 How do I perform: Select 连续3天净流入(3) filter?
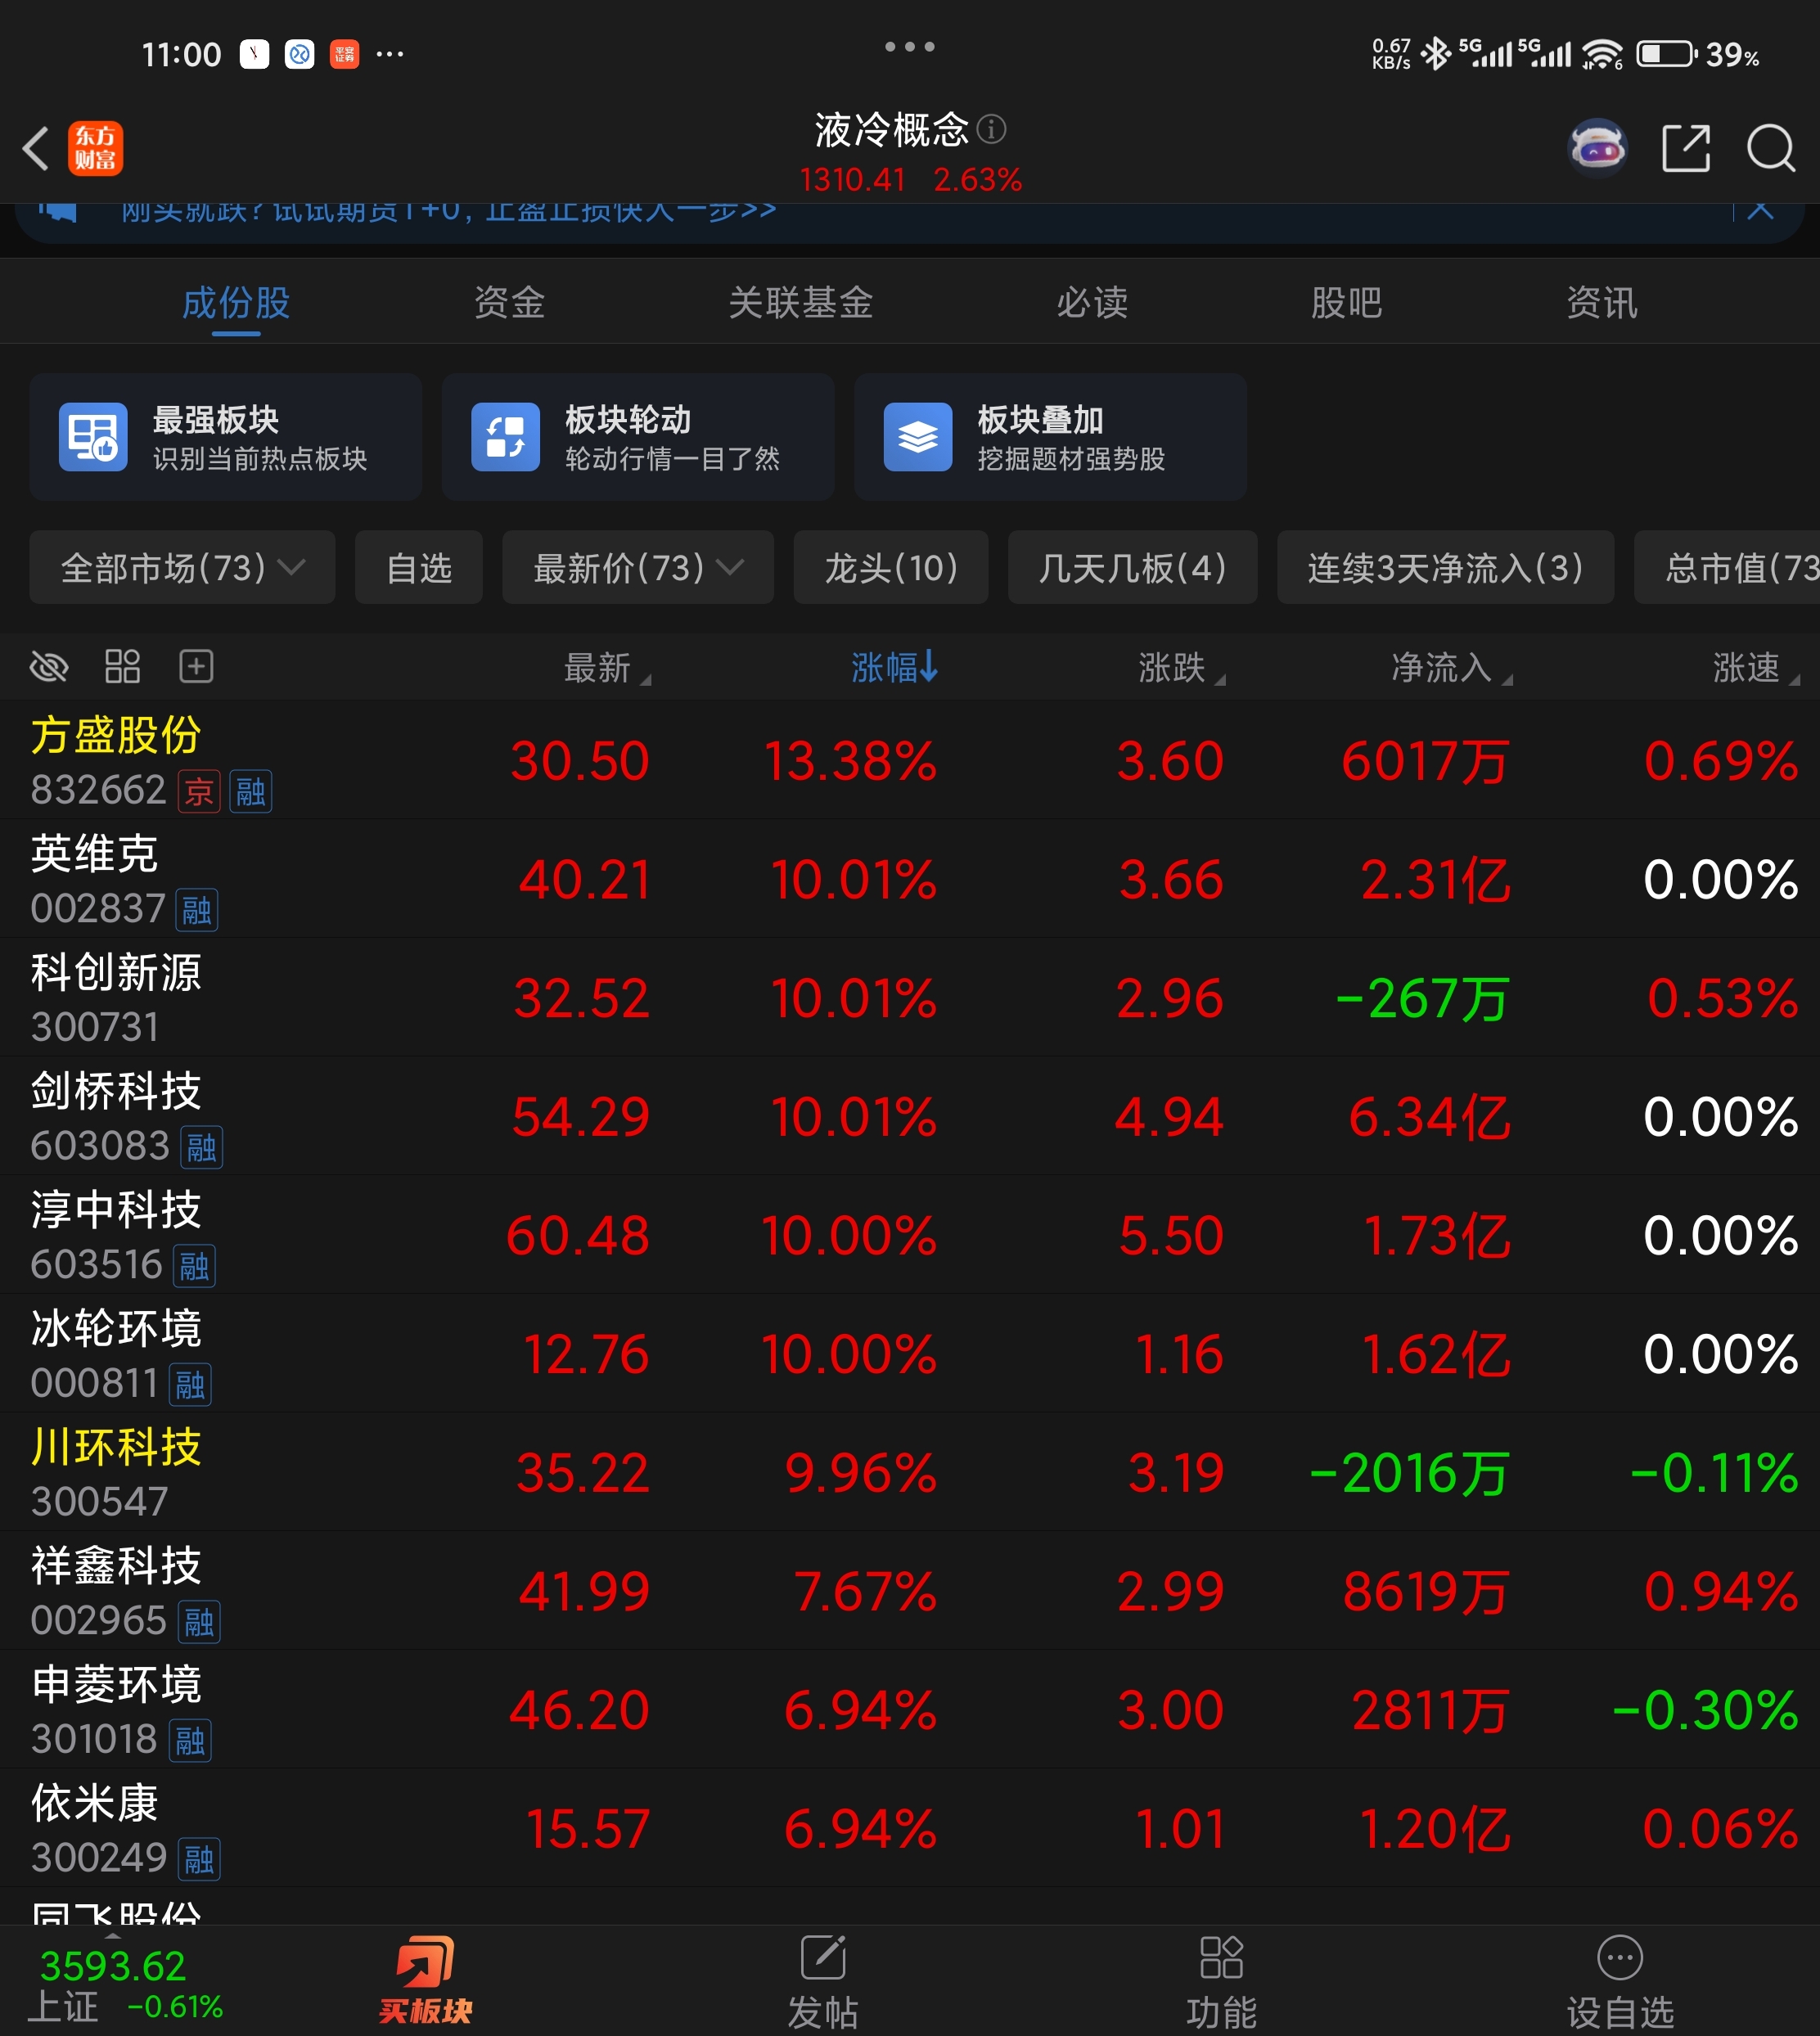click(1445, 567)
